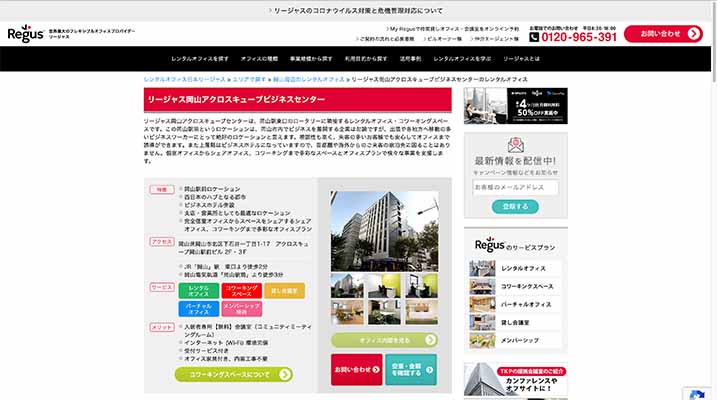Open the ビルオーナー様 header link

442,39
